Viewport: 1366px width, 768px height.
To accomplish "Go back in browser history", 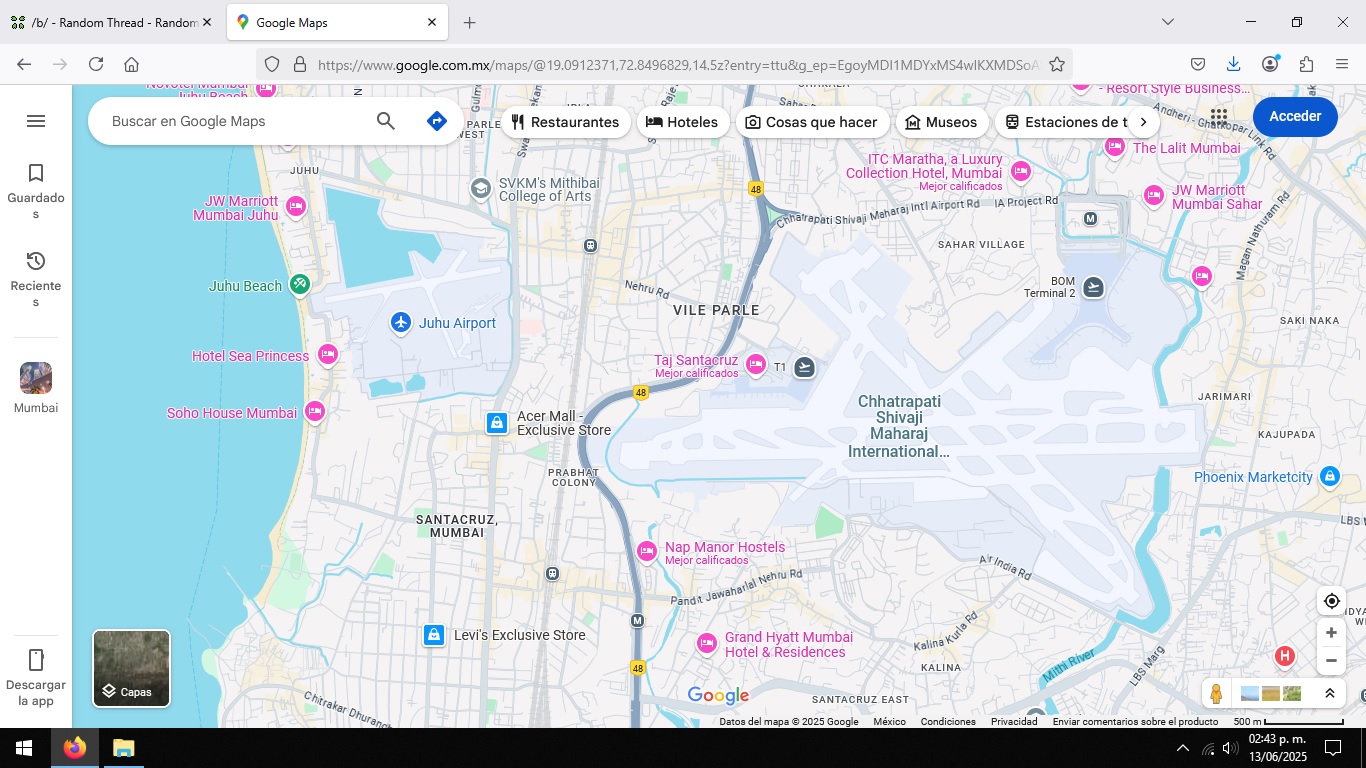I will (x=24, y=64).
